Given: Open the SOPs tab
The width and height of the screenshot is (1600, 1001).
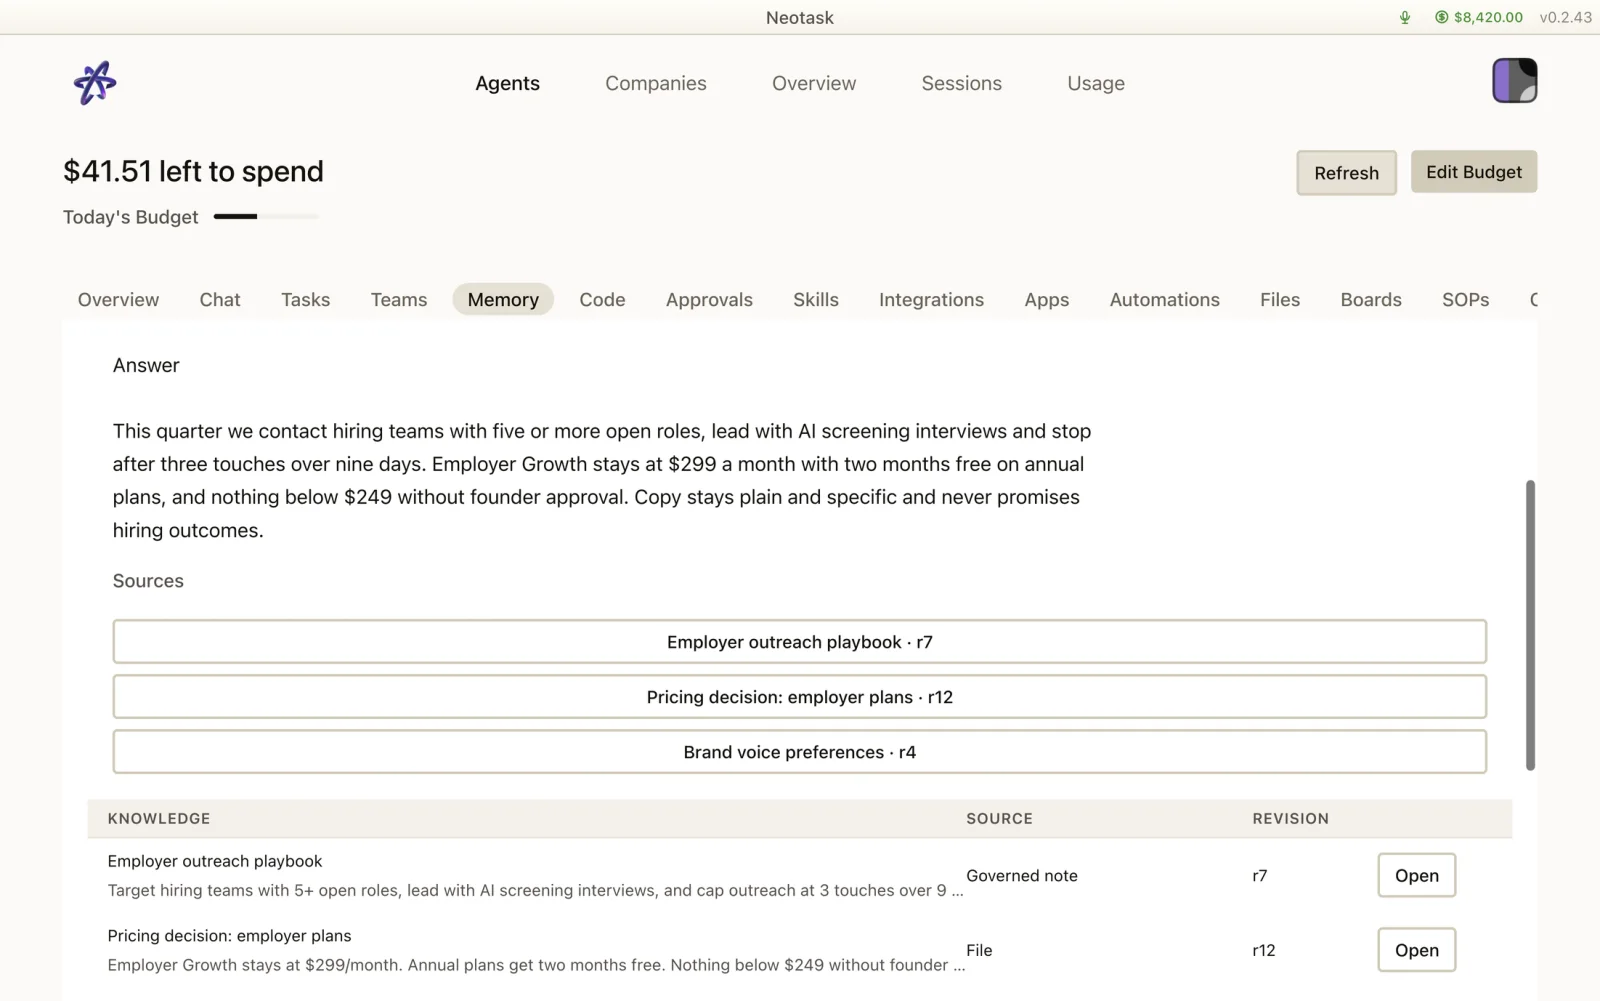Looking at the screenshot, I should (1465, 299).
